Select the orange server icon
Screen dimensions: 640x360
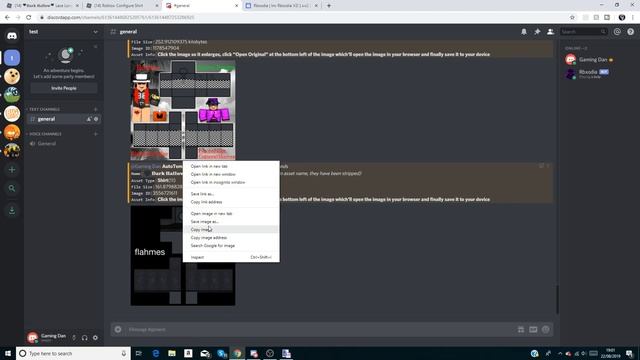point(12,132)
